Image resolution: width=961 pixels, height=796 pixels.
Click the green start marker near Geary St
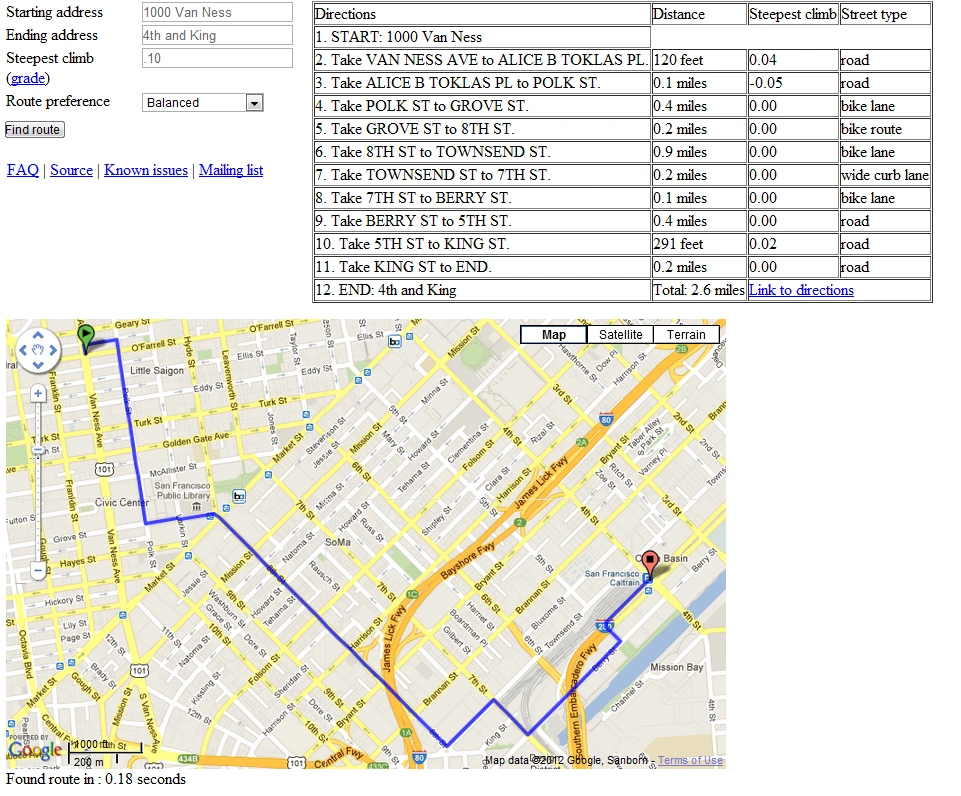[87, 335]
